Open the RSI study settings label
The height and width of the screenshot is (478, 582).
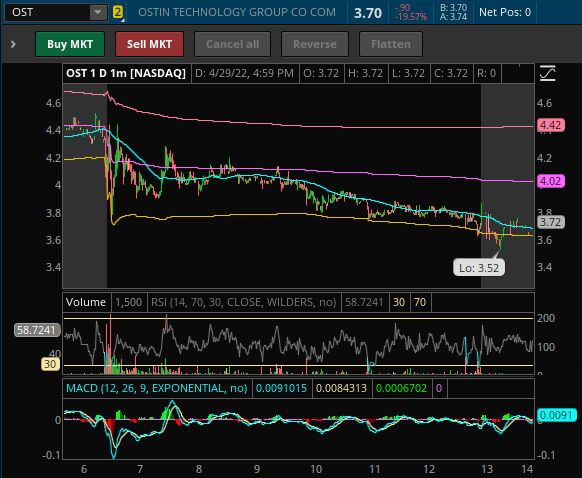click(243, 302)
